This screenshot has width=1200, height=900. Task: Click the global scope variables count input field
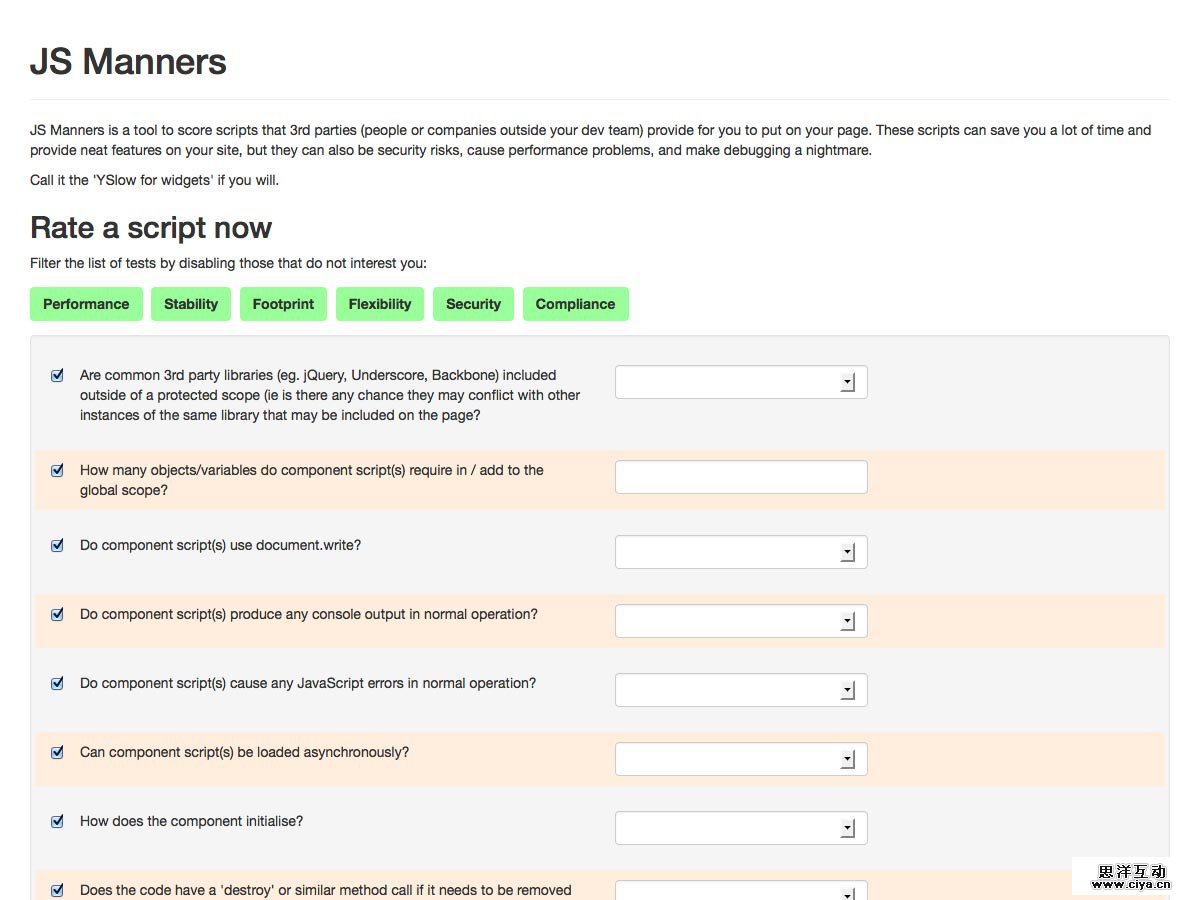coord(741,477)
